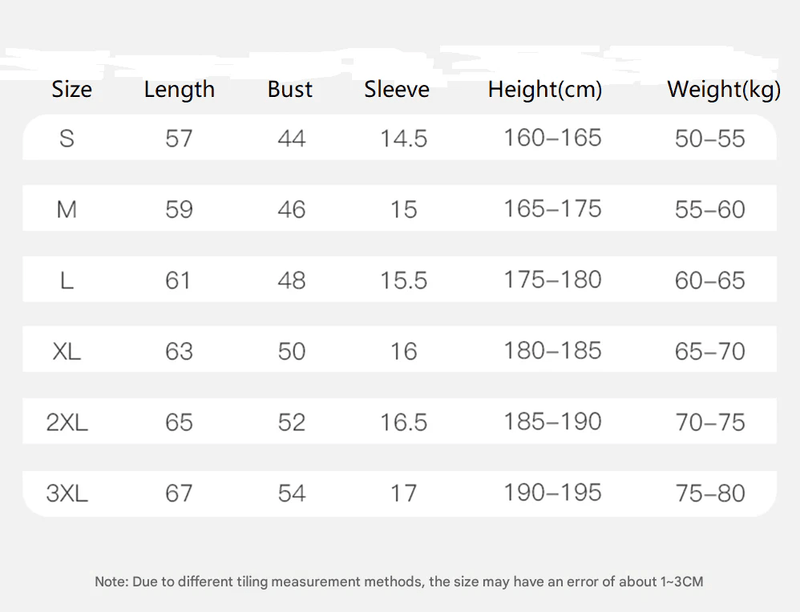Select the XL size row label

point(67,351)
